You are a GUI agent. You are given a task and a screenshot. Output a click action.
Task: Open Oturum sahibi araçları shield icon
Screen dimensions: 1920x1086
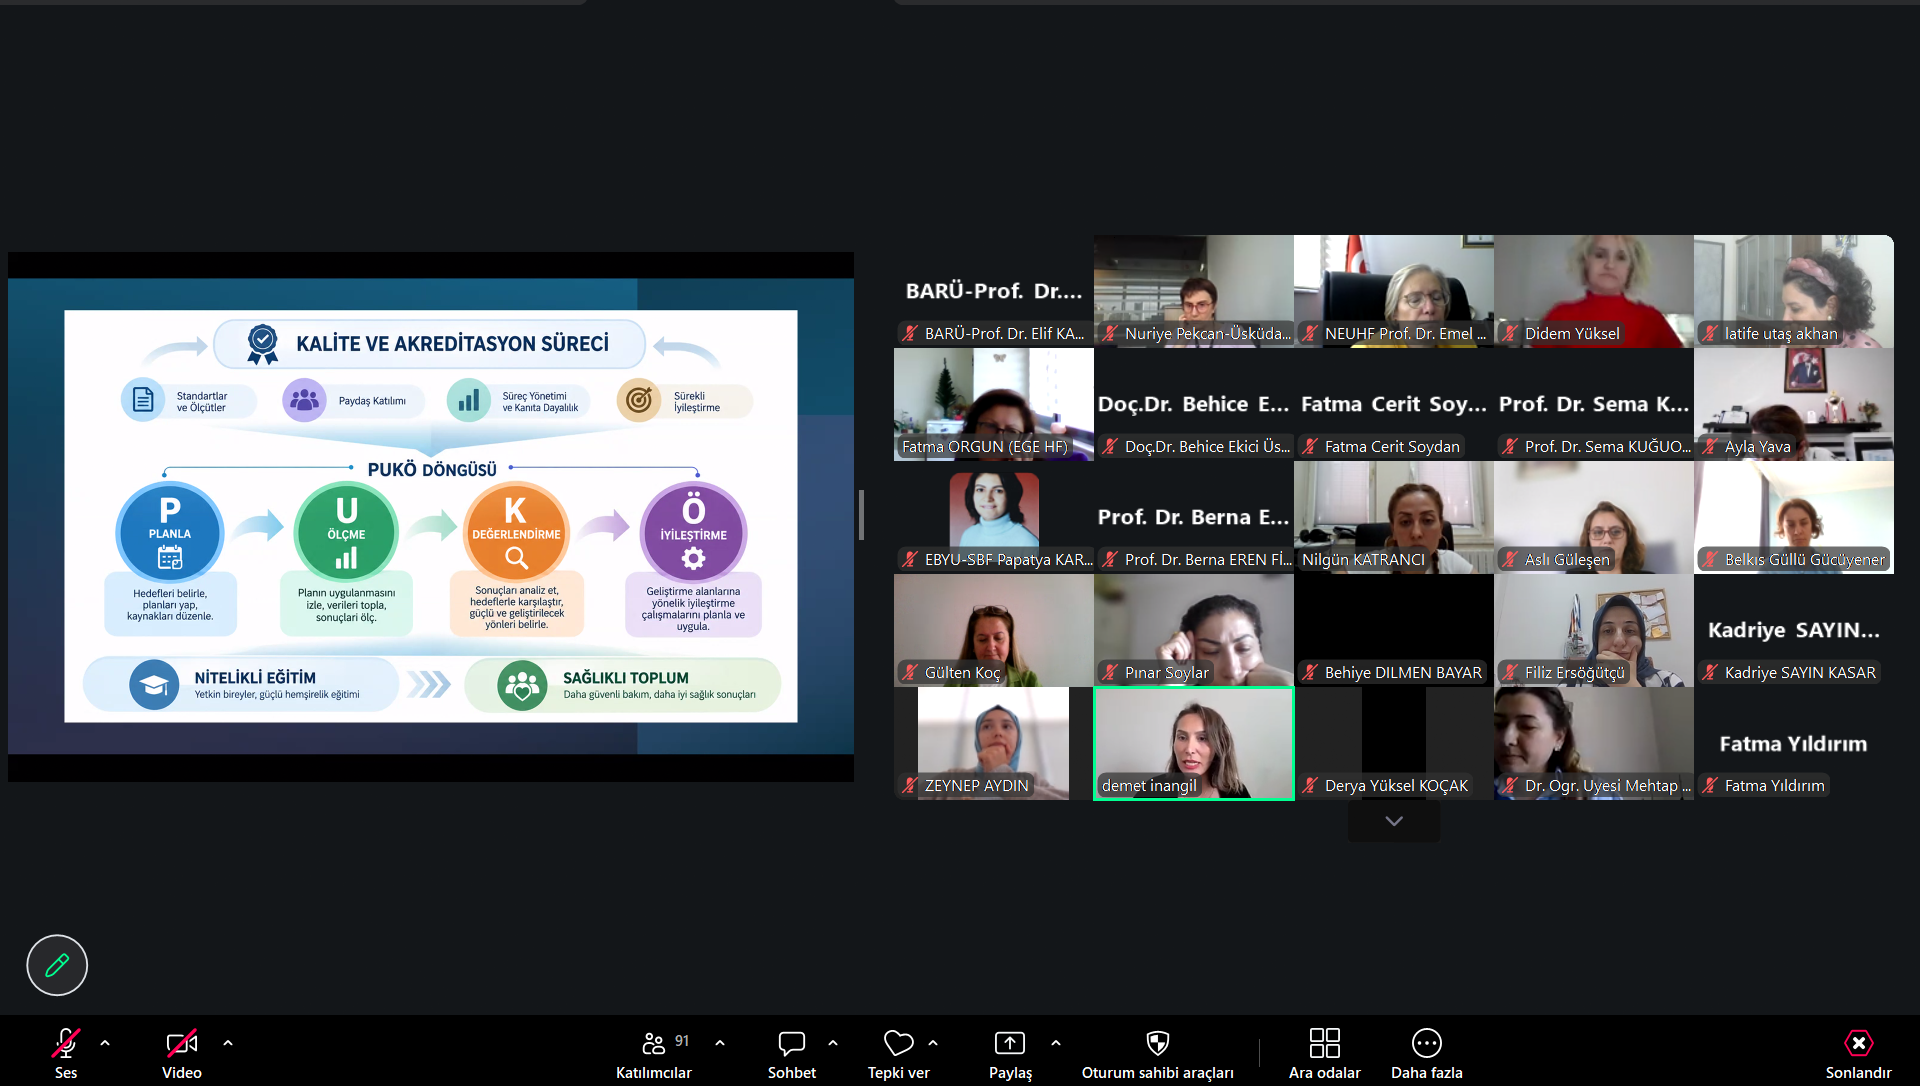coord(1158,1043)
